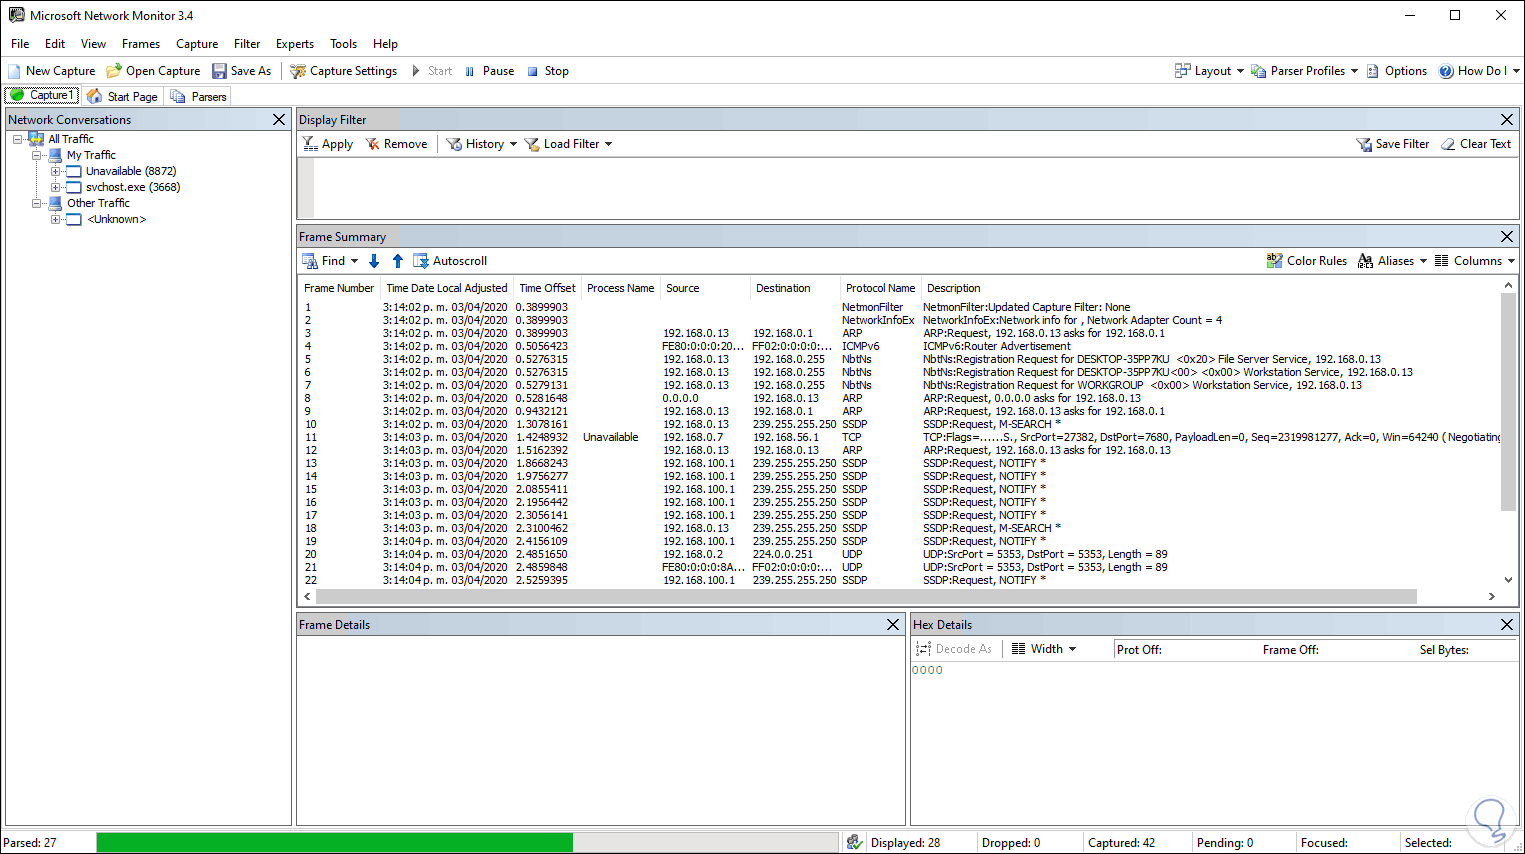The width and height of the screenshot is (1525, 854).
Task: Expand the svchost.exe (3668) node
Action: coord(56,187)
